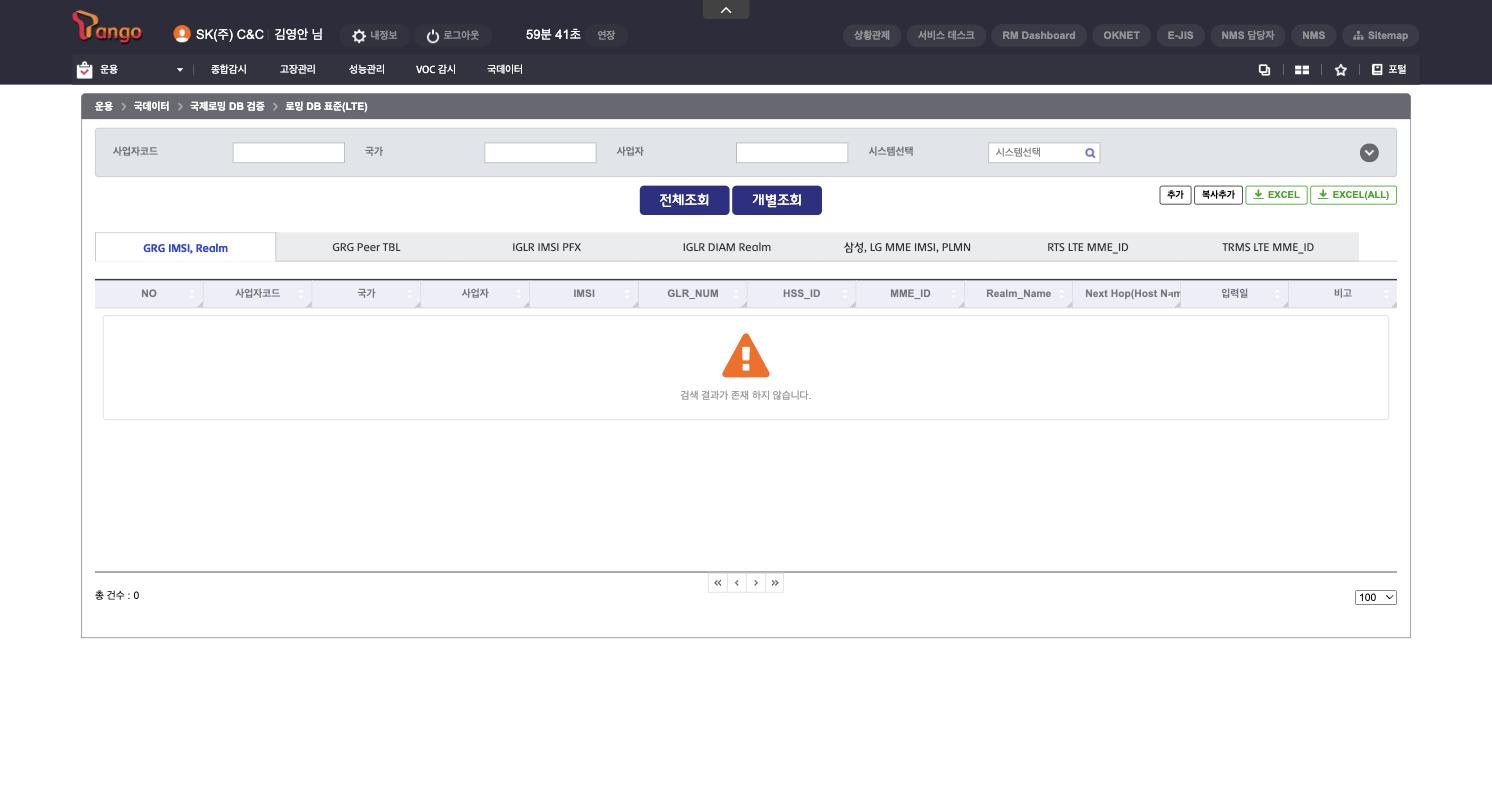Go to the first page of results

pyautogui.click(x=717, y=583)
